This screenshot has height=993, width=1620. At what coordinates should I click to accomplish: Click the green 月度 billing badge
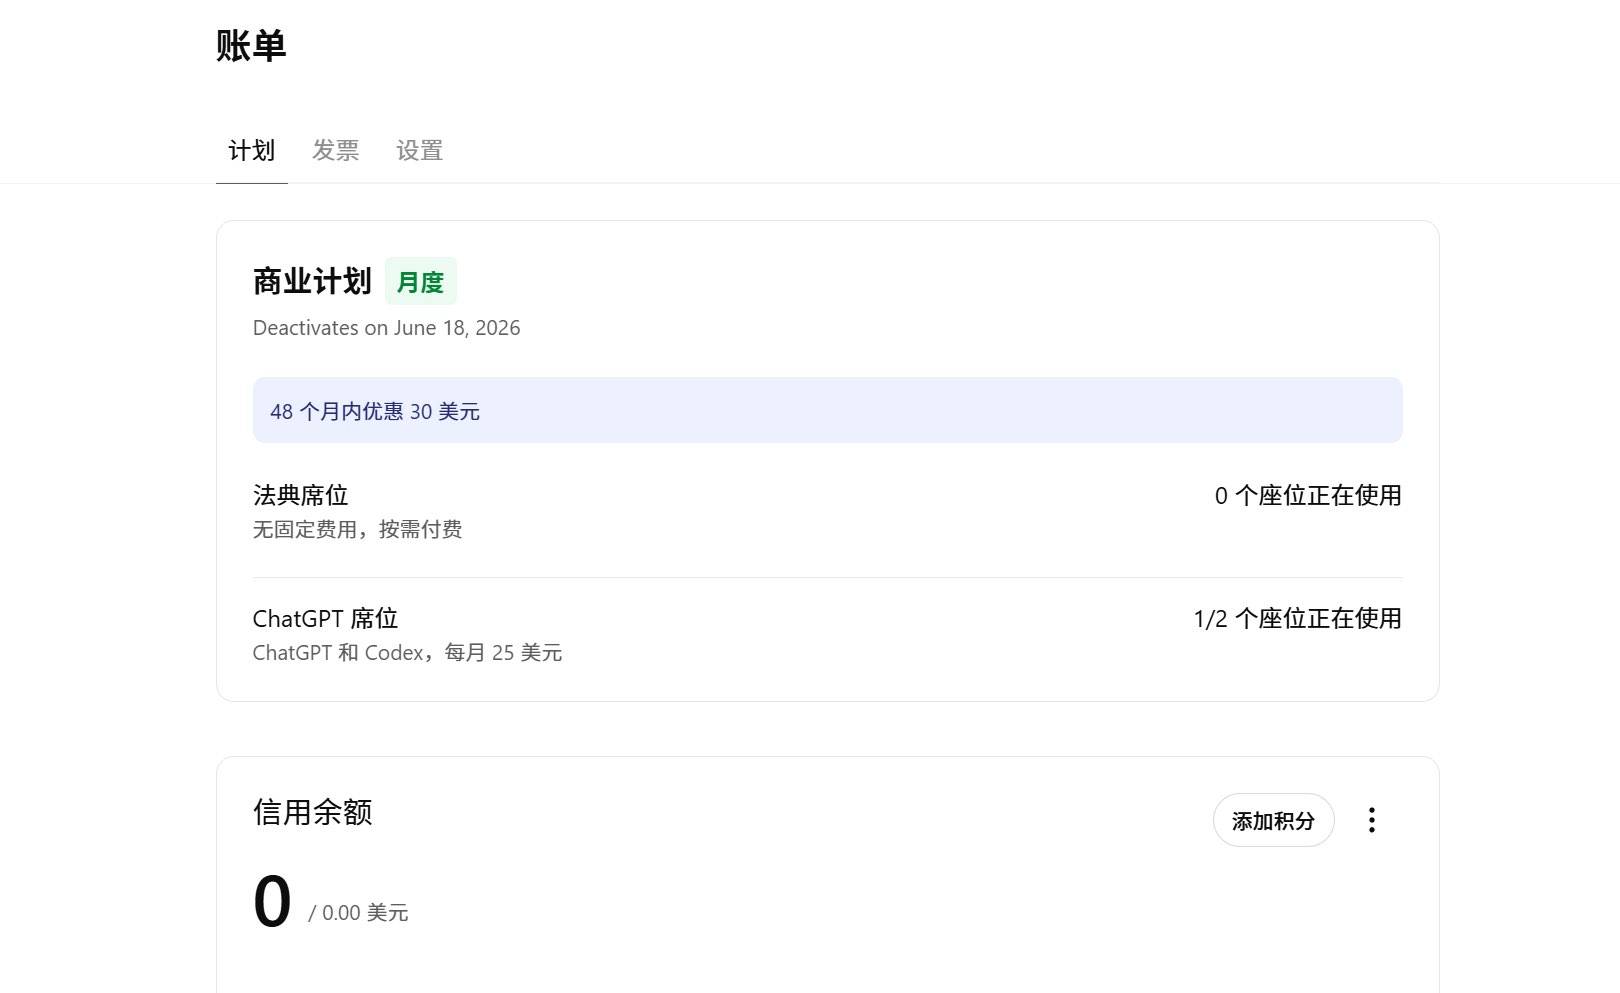pos(421,282)
